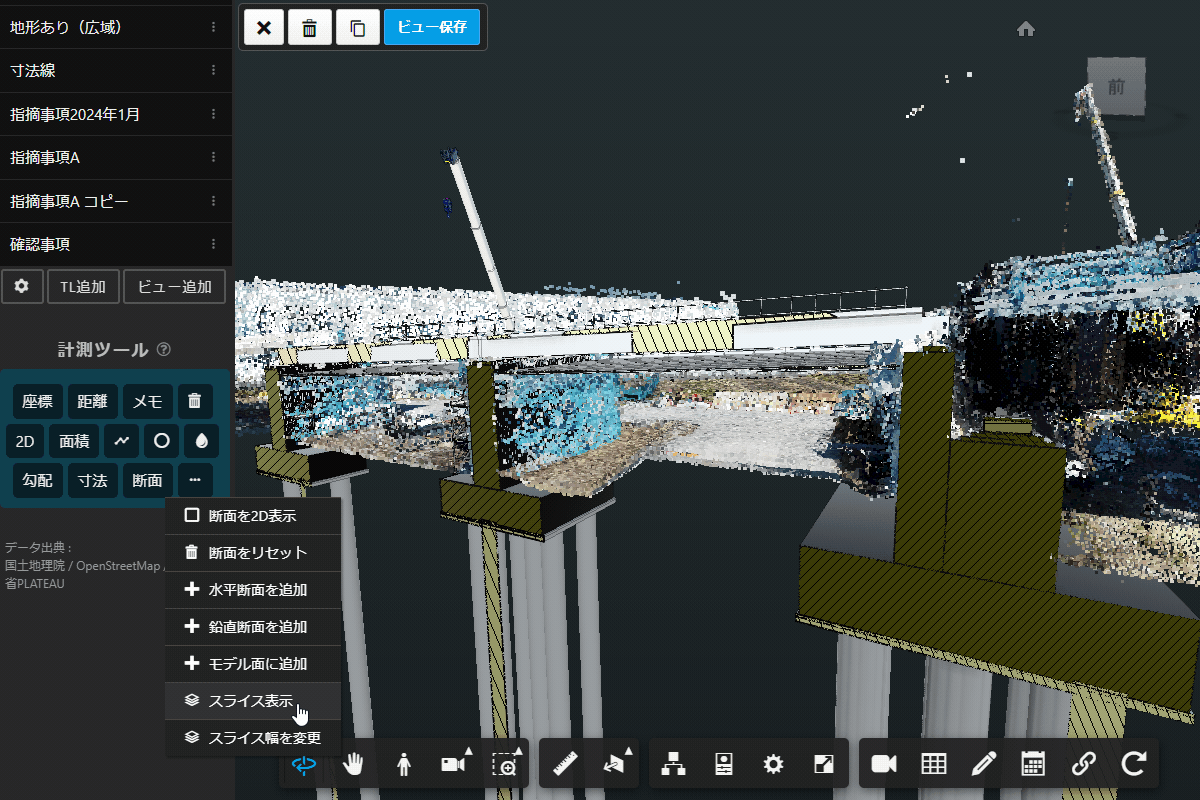Click the ビュー追加 button
This screenshot has height=800, width=1200.
point(174,286)
